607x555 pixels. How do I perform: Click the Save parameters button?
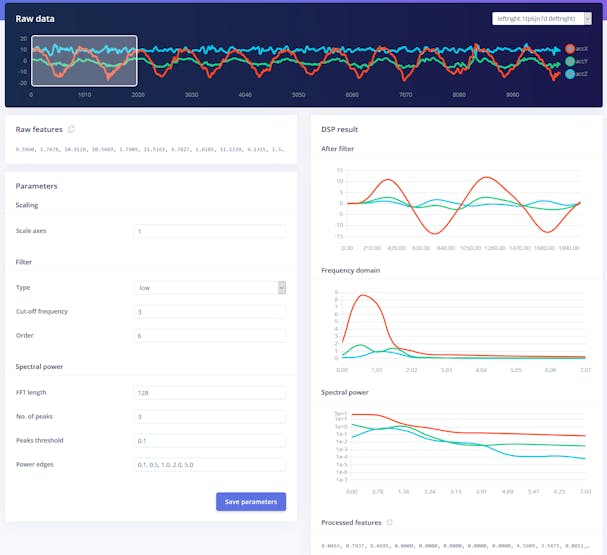251,502
